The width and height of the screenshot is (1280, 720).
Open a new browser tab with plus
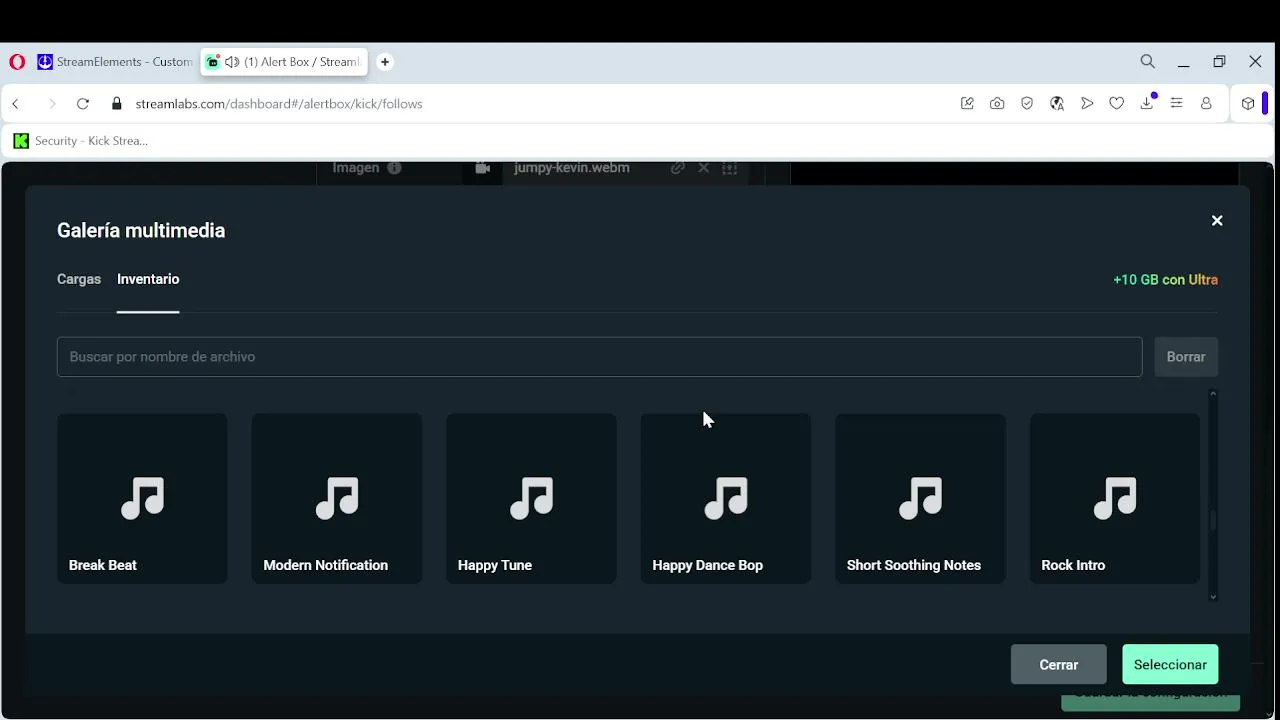[385, 62]
